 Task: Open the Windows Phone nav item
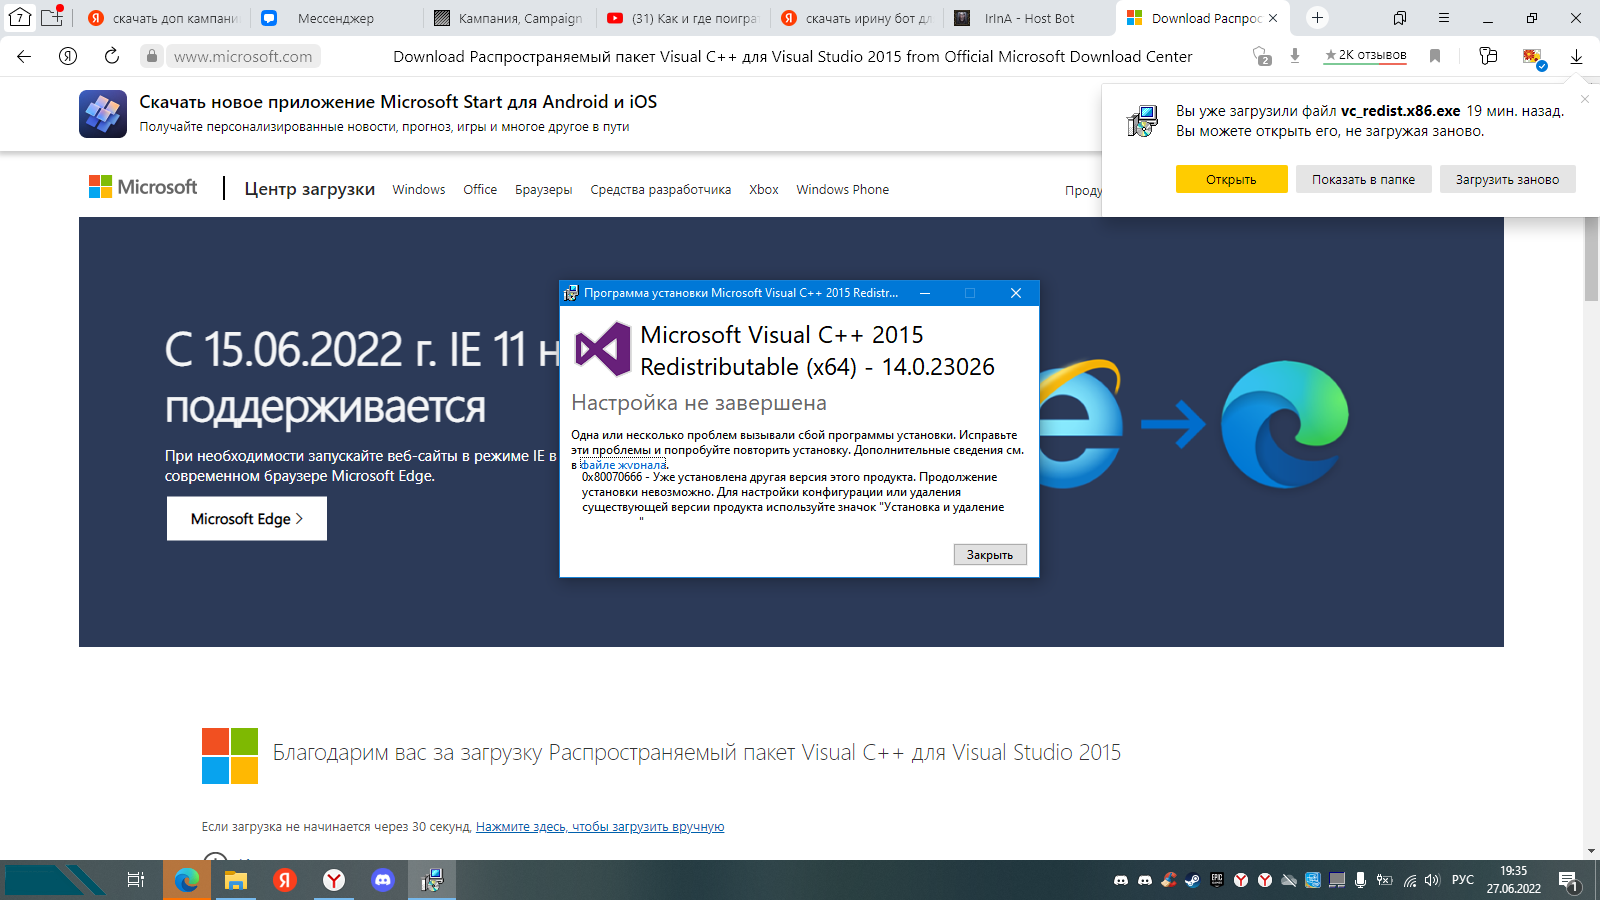pyautogui.click(x=843, y=189)
